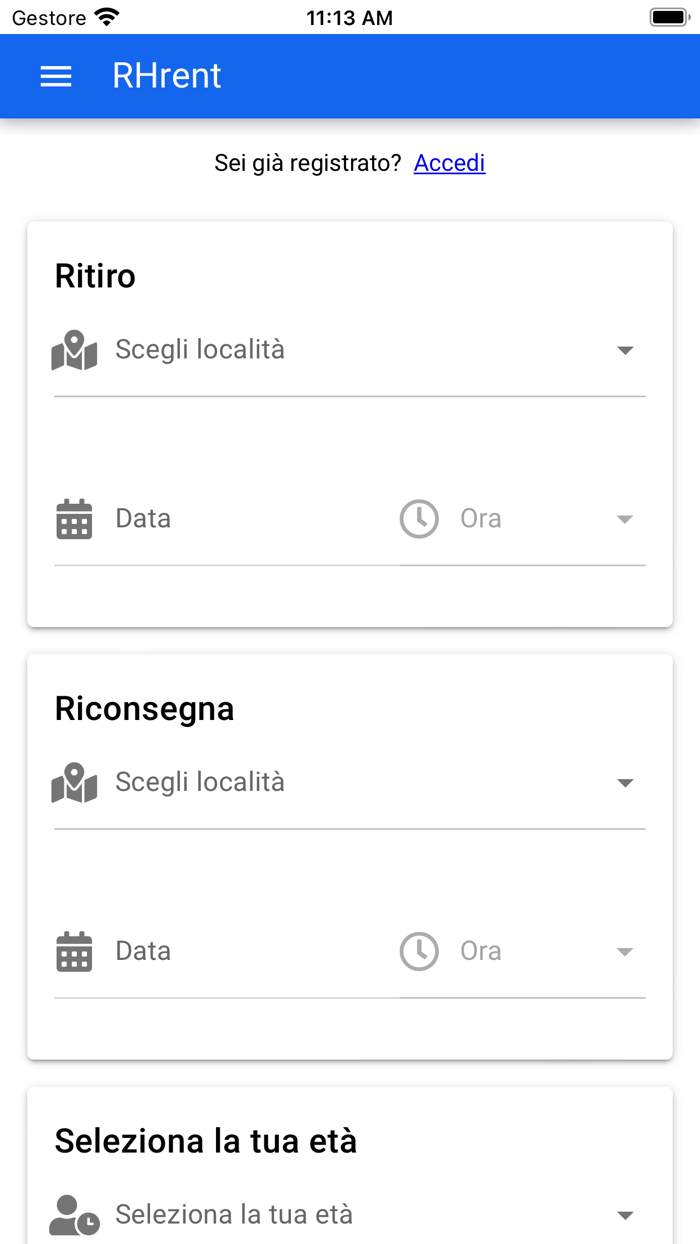
Task: Expand the Ora dropdown arrow in Riconsegna
Action: pos(624,951)
